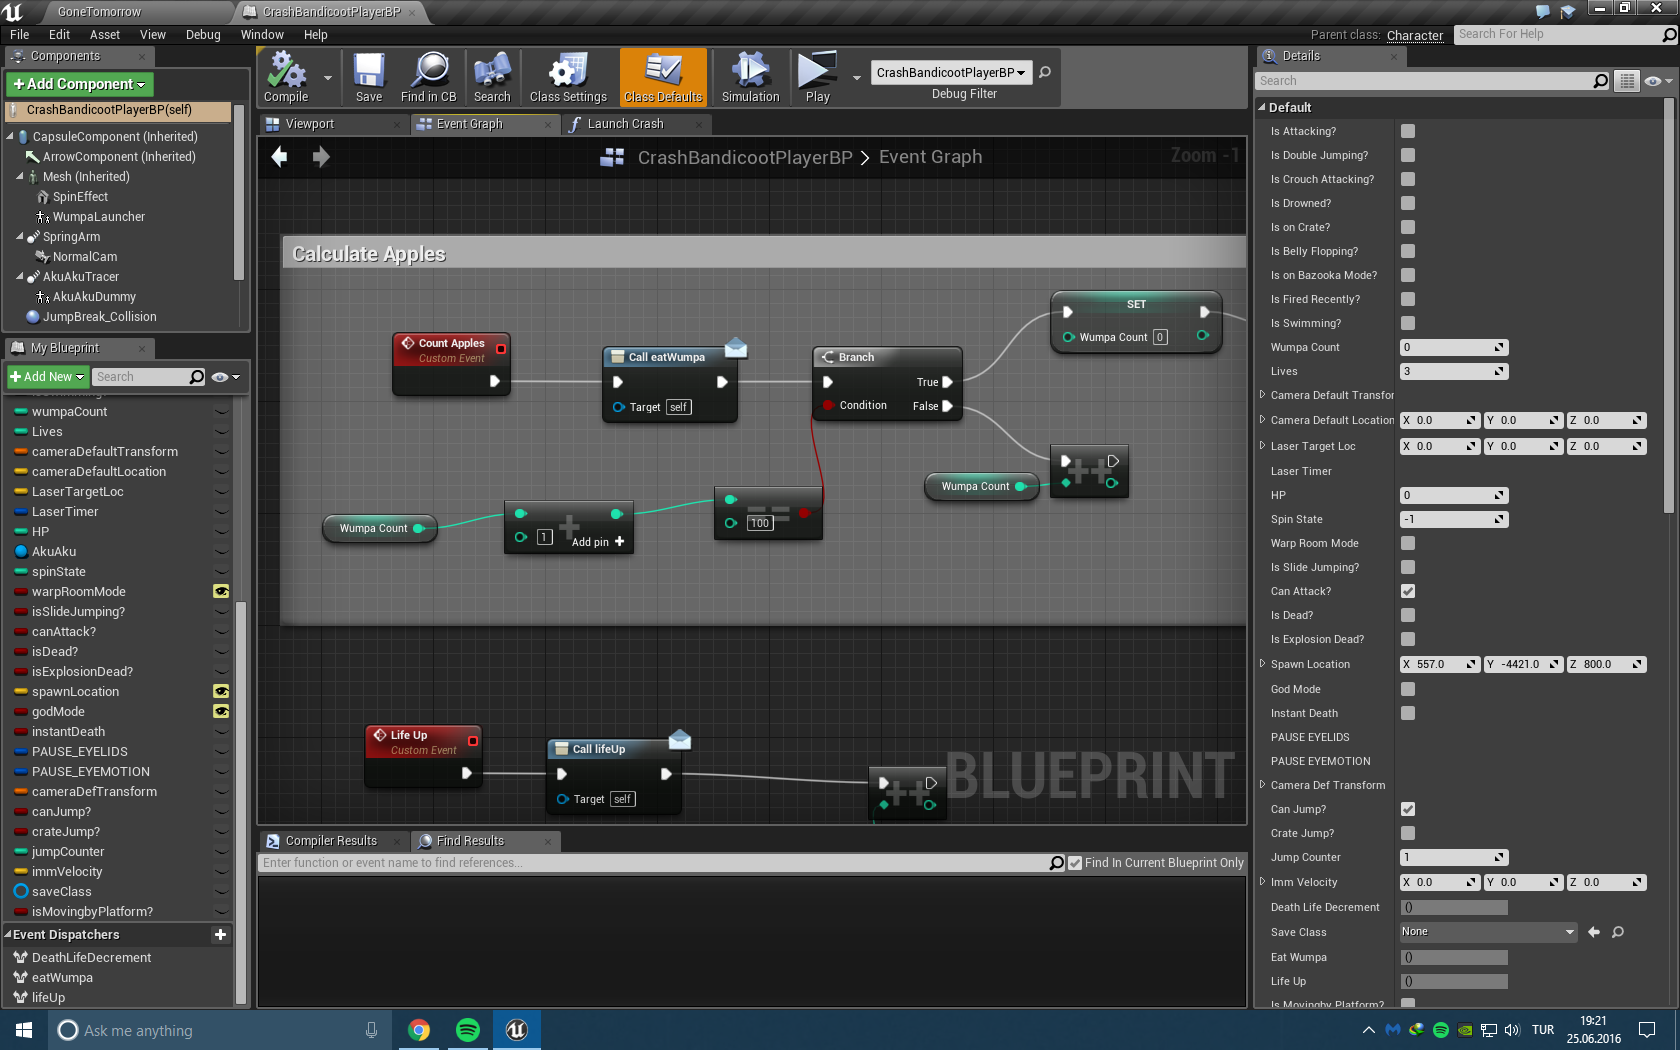Click the Details property matrix grid icon
Screen dimensions: 1680x1050
1628,81
